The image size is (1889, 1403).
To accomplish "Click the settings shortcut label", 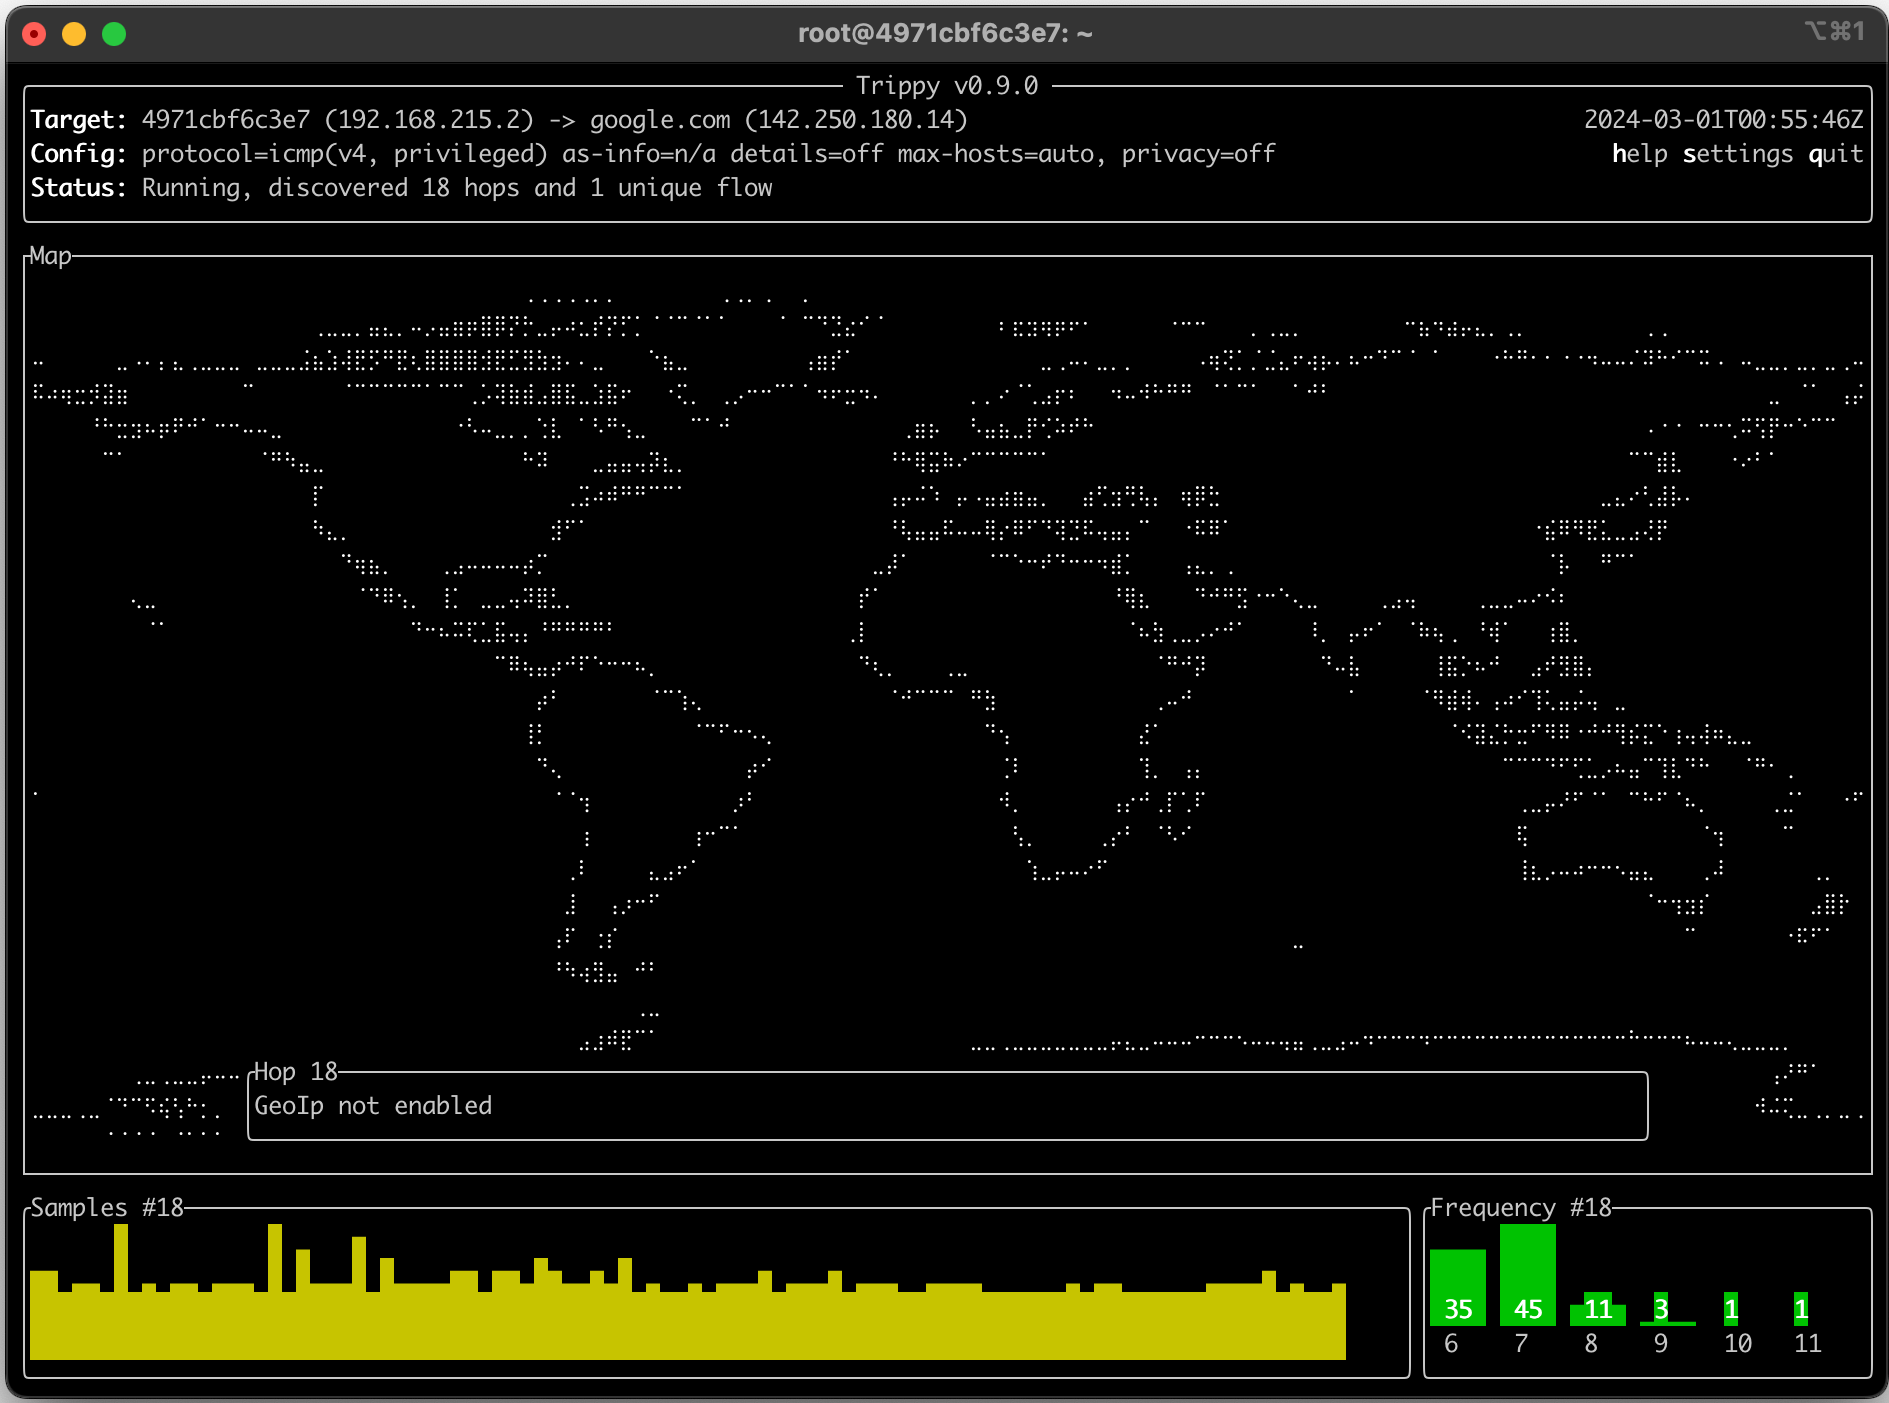I will coord(1738,154).
